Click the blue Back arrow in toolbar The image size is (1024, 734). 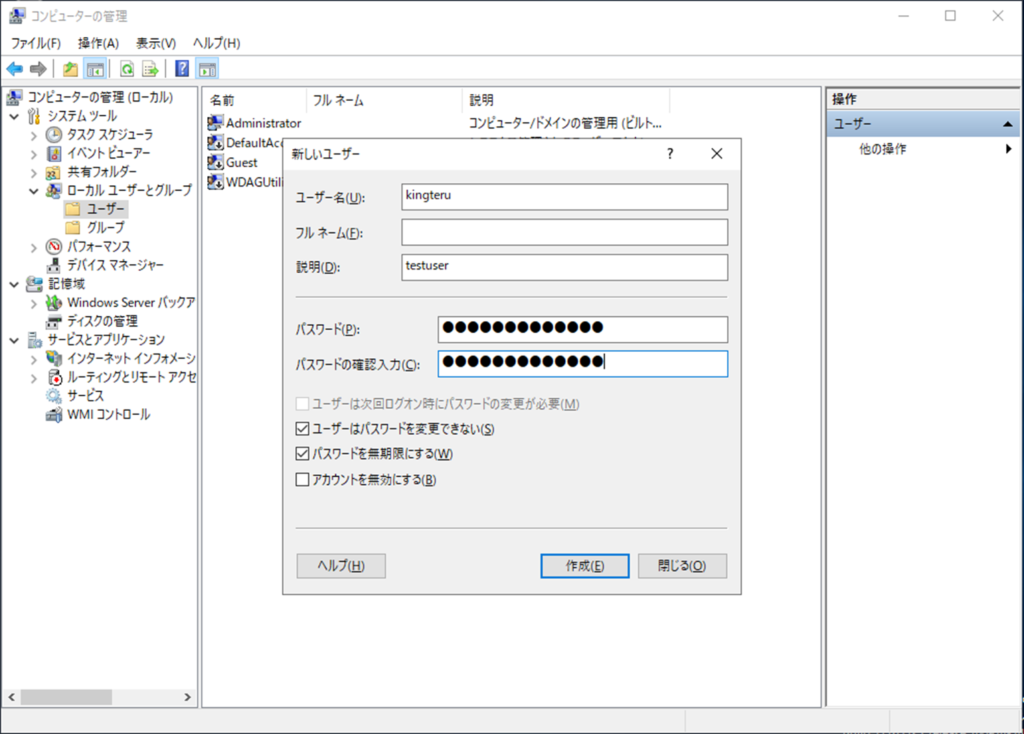tap(14, 69)
